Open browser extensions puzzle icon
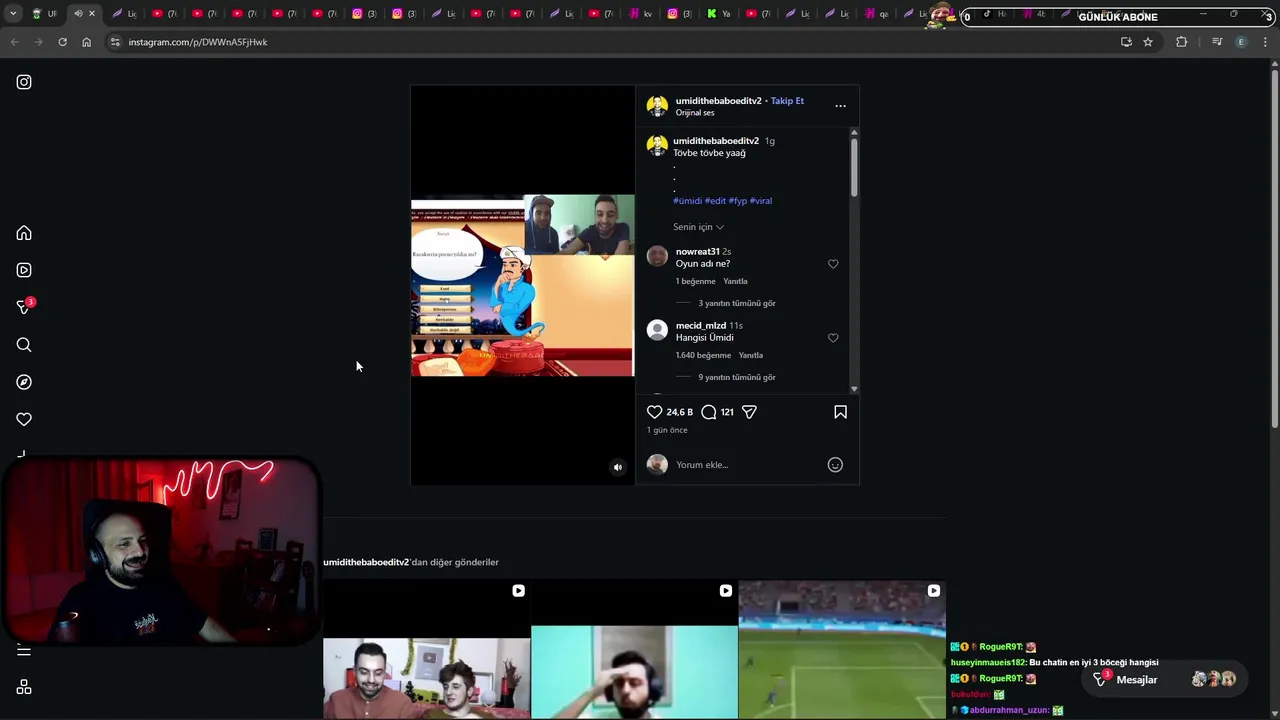Screen dimensions: 1280x720 pos(1181,42)
